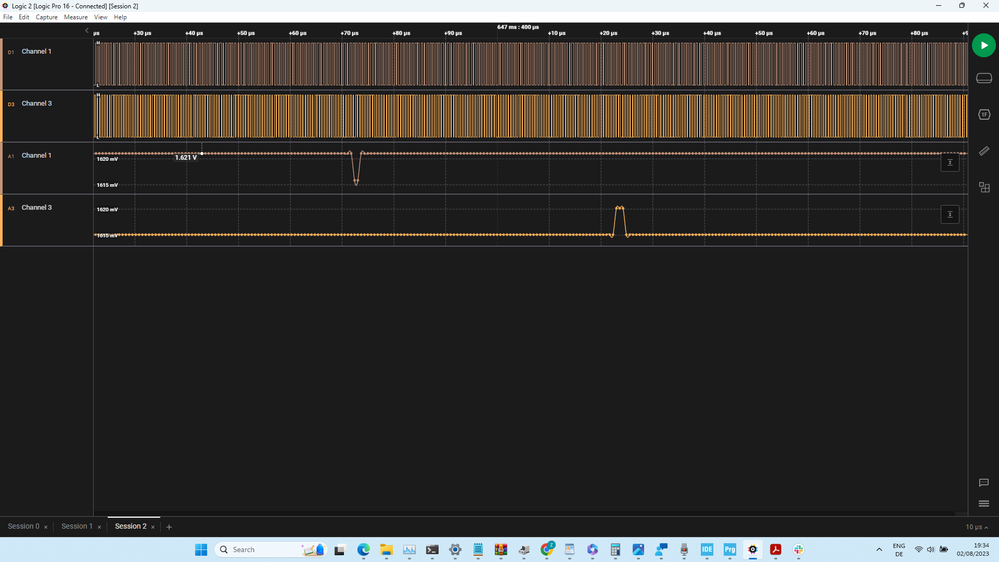Select the digital D3 Channel 3 label
Image resolution: width=999 pixels, height=562 pixels.
[x=36, y=104]
